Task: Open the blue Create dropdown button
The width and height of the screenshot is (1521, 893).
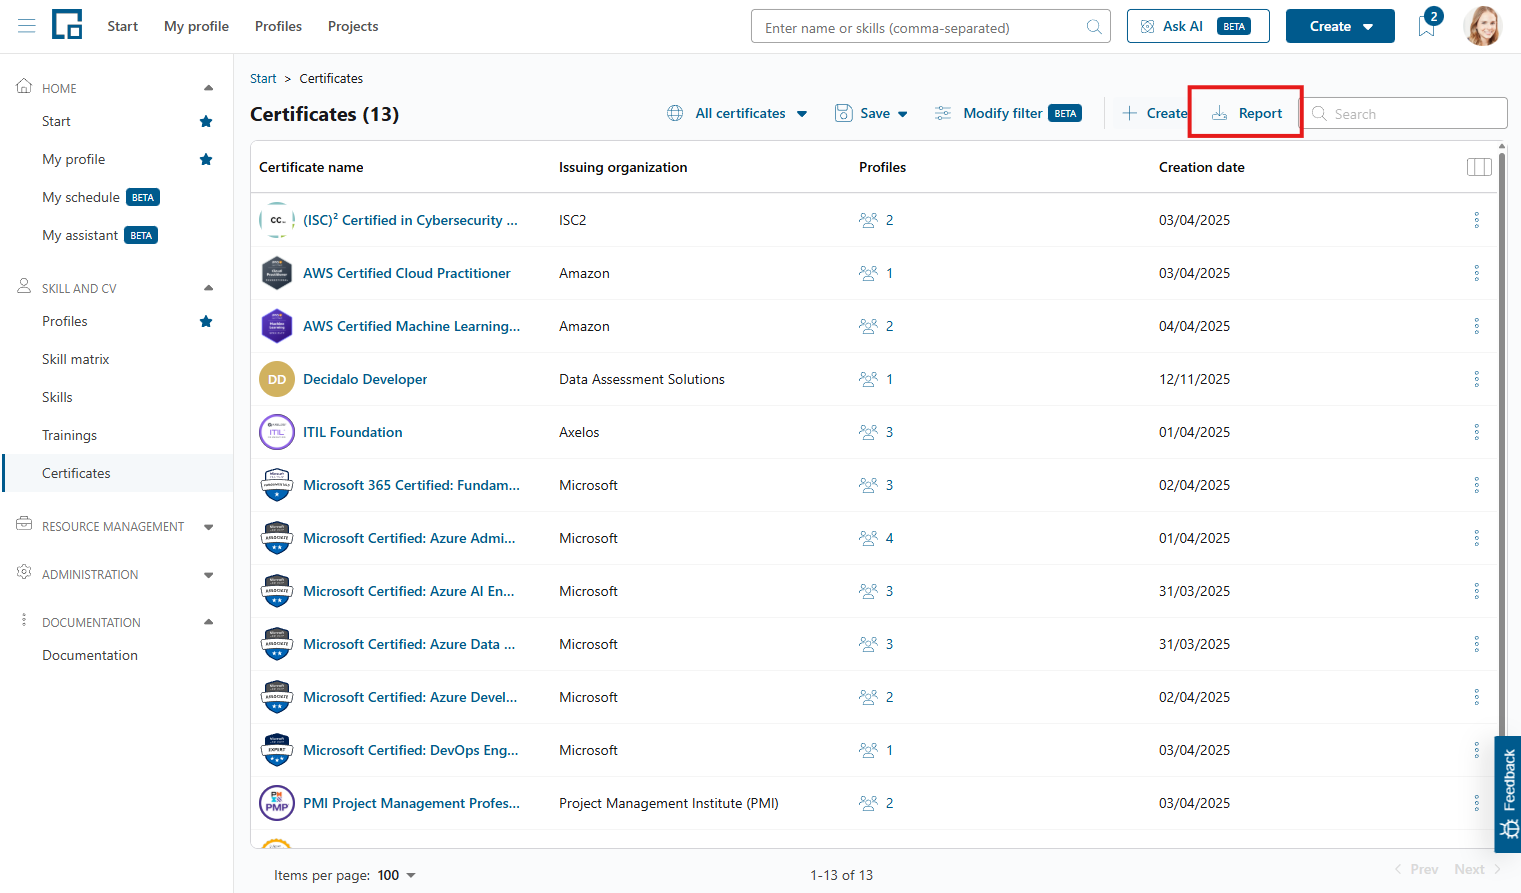Action: [1340, 26]
